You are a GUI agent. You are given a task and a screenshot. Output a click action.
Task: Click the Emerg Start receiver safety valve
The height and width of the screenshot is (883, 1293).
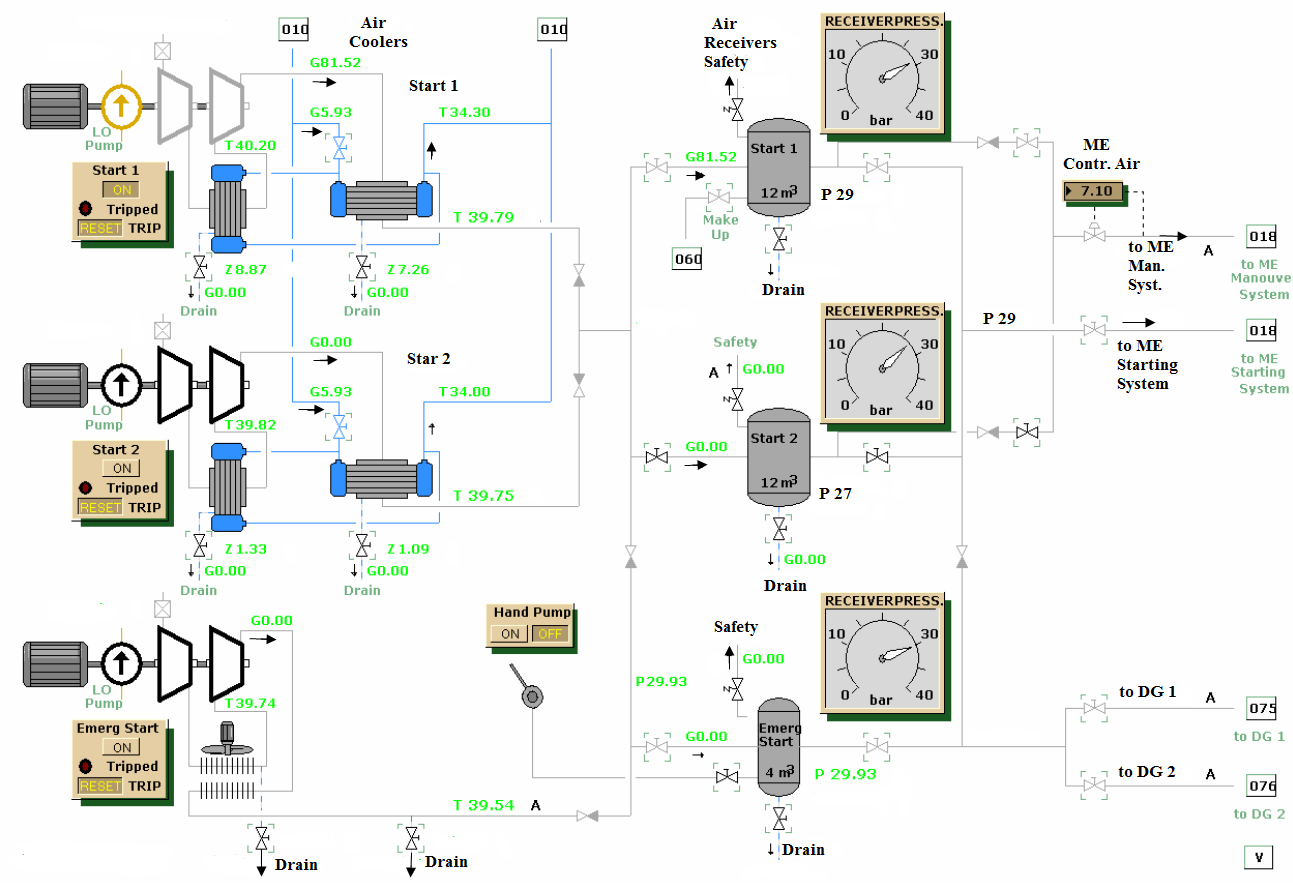coord(738,688)
